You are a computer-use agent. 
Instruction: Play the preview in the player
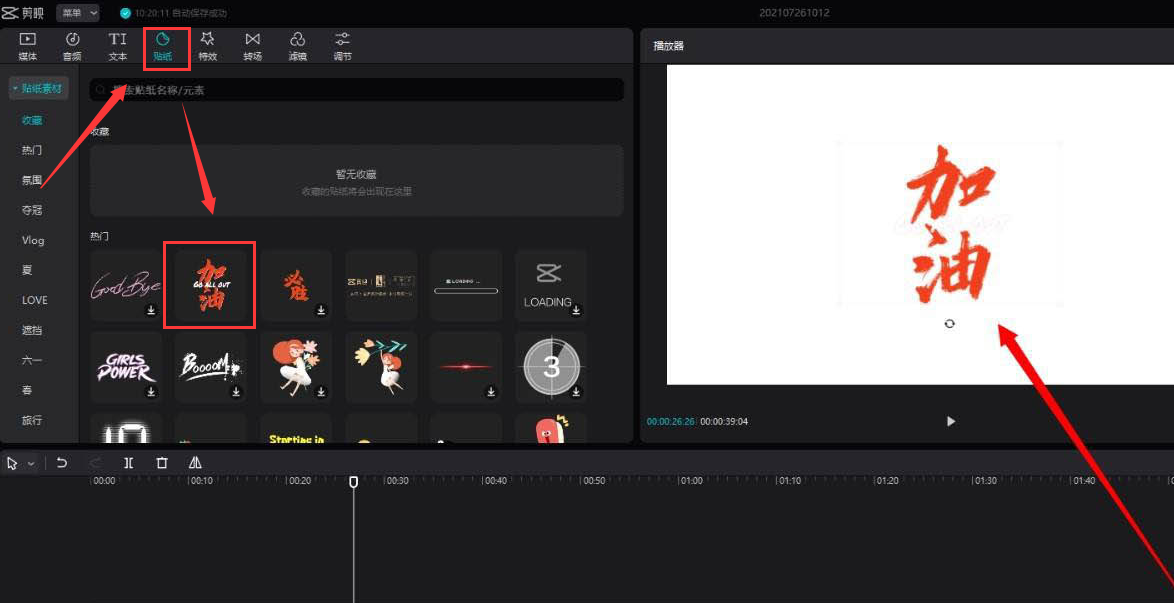tap(951, 422)
